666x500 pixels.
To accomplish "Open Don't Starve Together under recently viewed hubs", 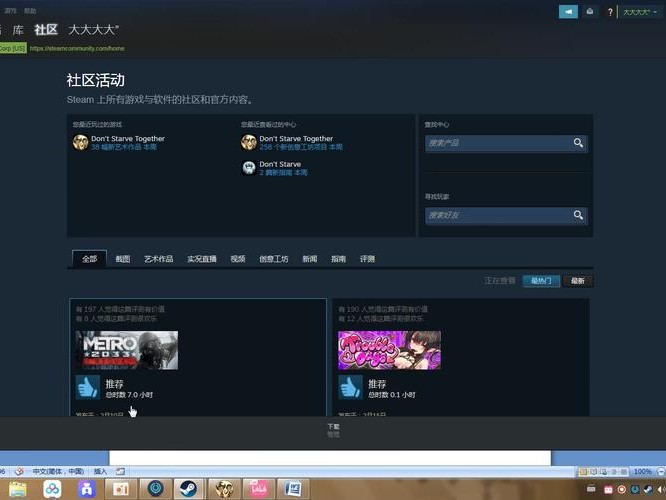I will coord(296,138).
